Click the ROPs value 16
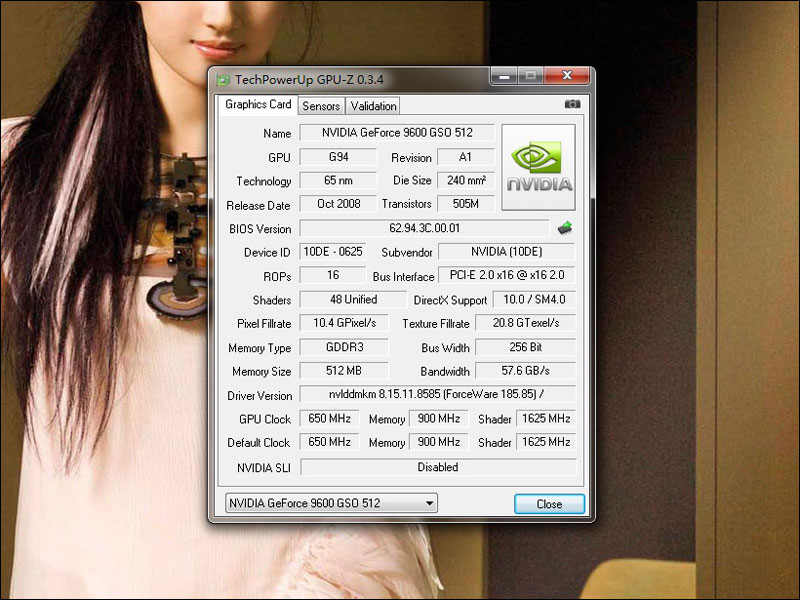 (333, 276)
